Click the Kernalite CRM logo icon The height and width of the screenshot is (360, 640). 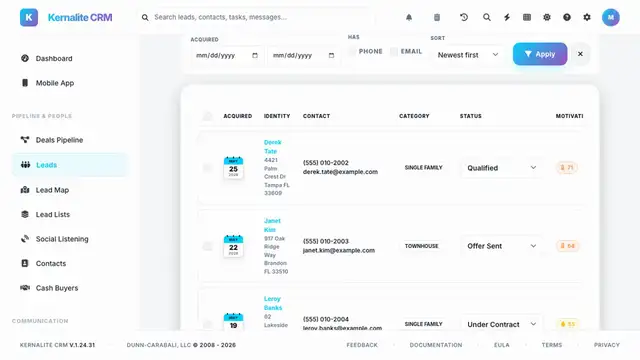[x=29, y=18]
